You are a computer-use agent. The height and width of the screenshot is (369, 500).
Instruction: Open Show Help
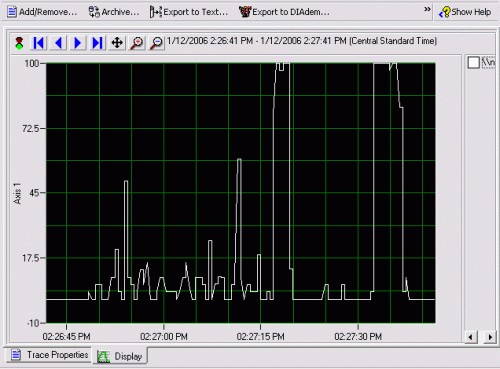coord(465,12)
